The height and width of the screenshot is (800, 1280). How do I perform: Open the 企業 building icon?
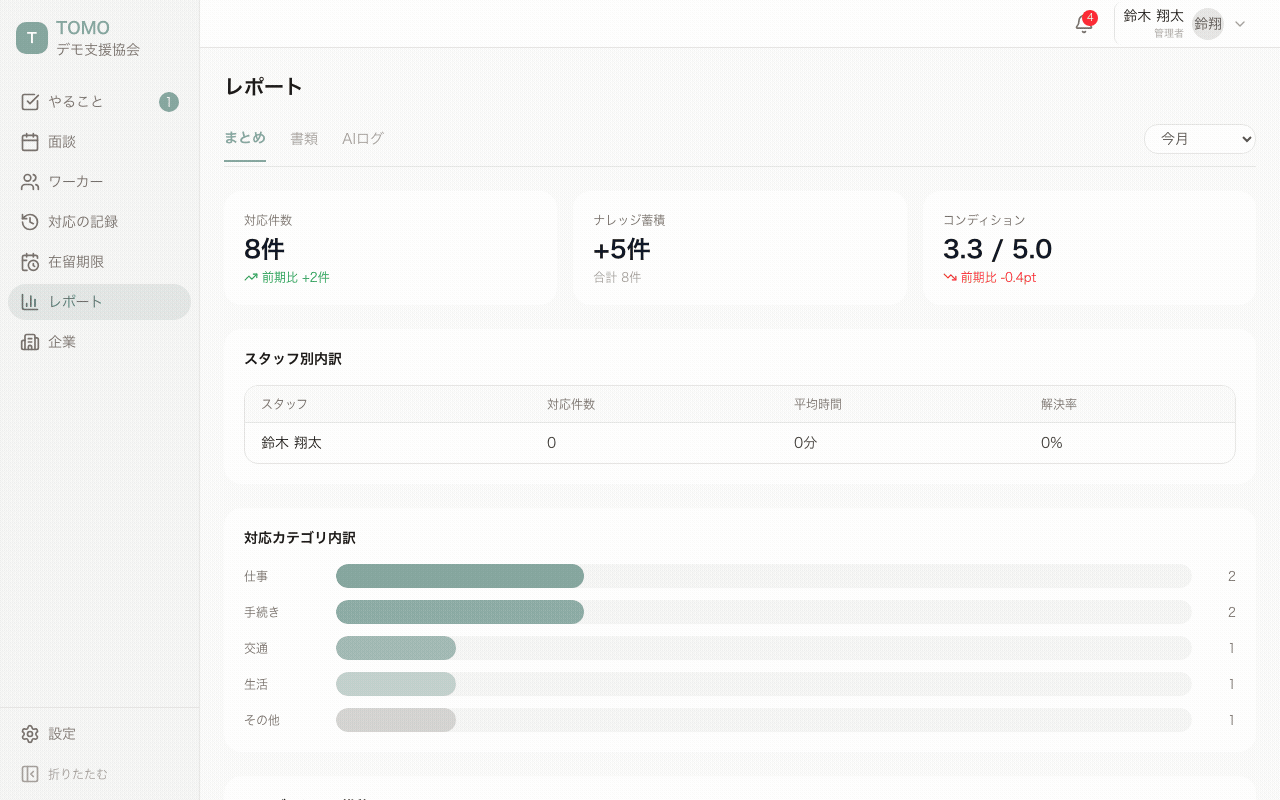click(x=29, y=341)
